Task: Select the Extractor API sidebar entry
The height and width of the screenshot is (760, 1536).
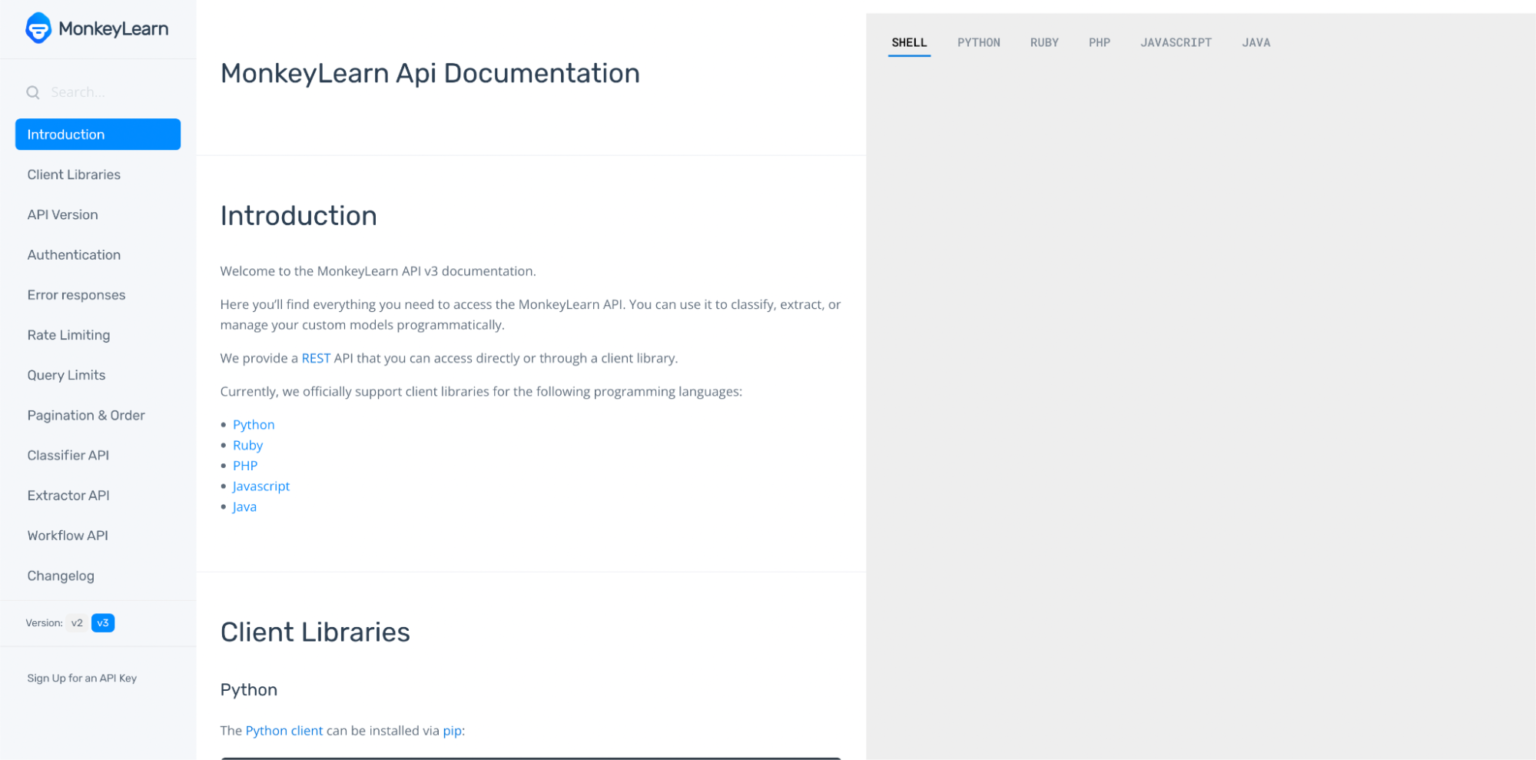Action: click(68, 495)
